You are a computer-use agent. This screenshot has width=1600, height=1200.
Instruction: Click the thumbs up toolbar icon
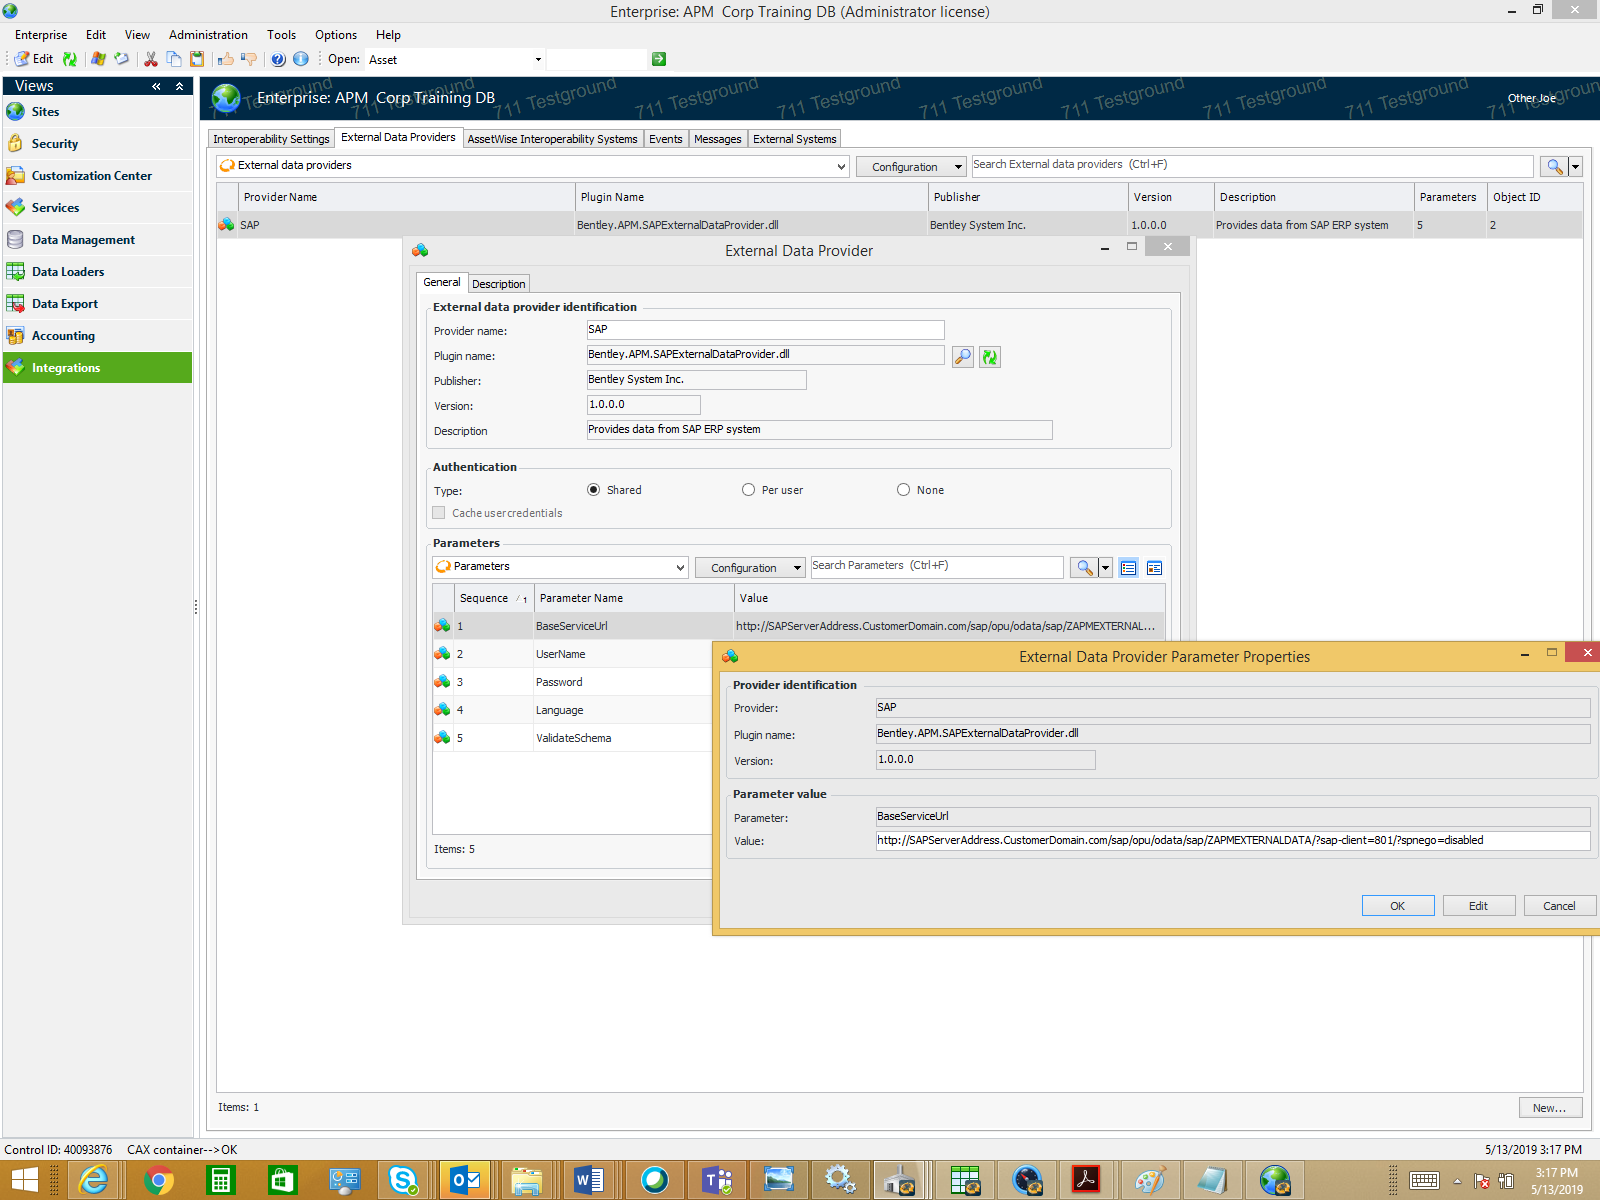[x=226, y=59]
